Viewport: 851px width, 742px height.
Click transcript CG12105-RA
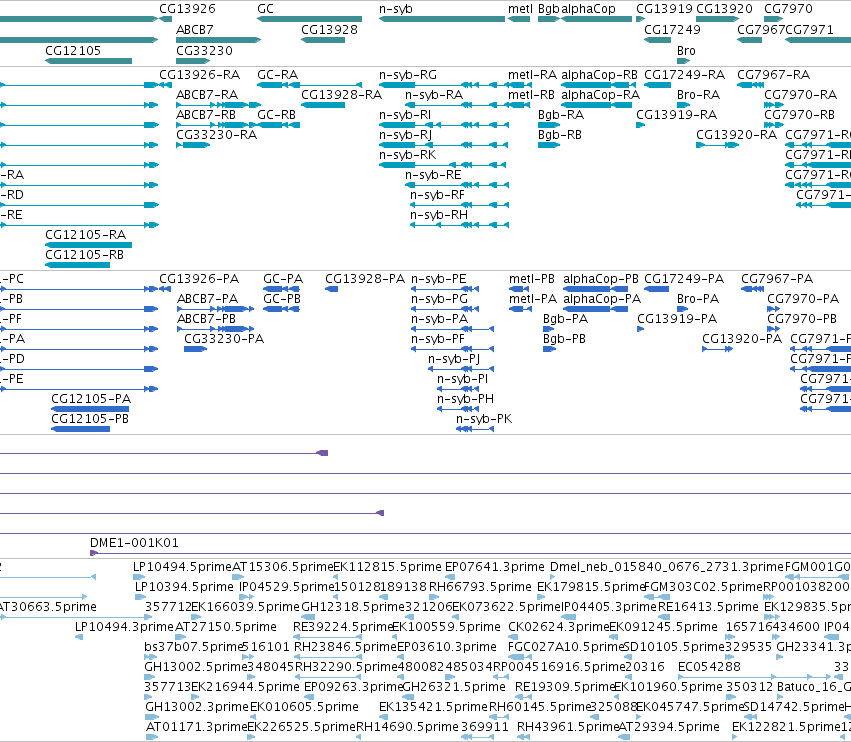[86, 234]
